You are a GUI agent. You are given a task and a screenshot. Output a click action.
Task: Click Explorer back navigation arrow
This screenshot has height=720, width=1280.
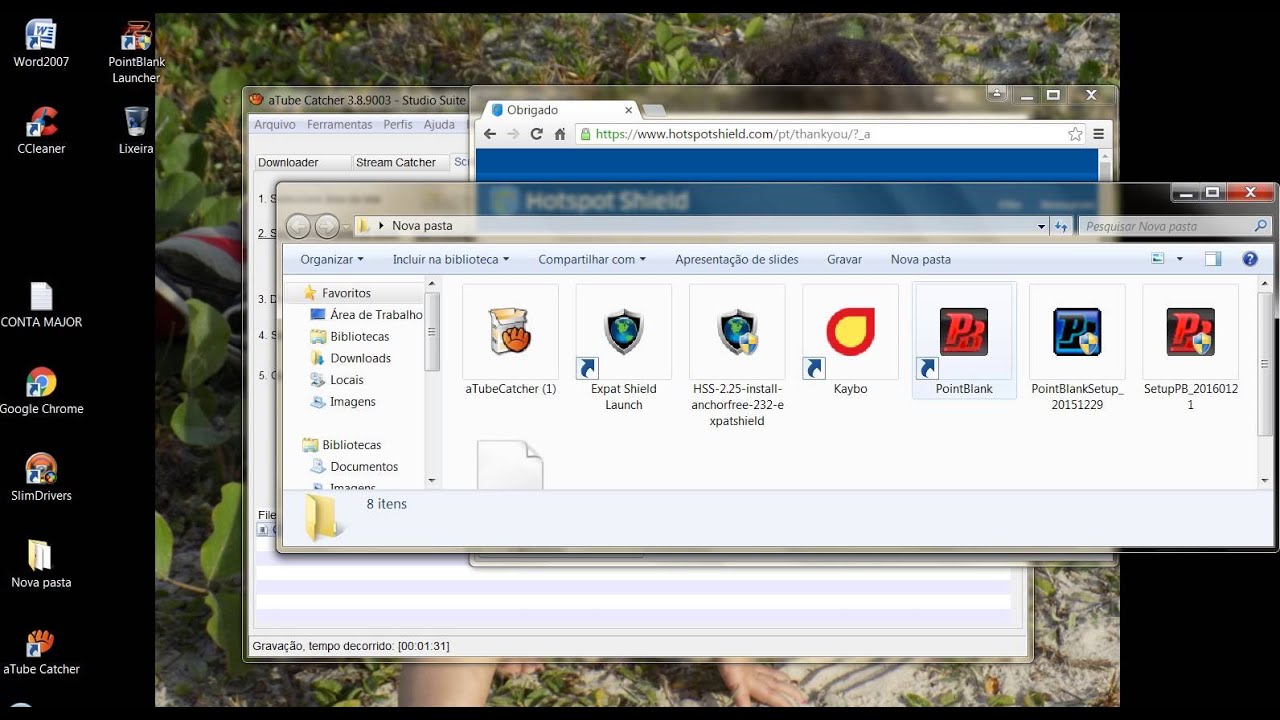(298, 226)
